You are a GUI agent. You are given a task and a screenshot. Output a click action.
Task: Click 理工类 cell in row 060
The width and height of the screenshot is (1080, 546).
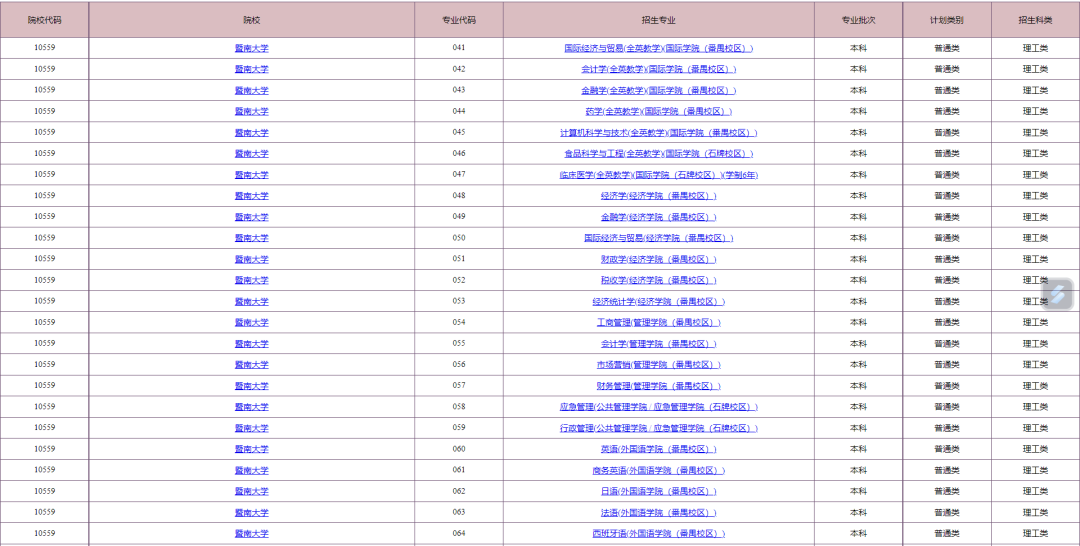pyautogui.click(x=1036, y=449)
